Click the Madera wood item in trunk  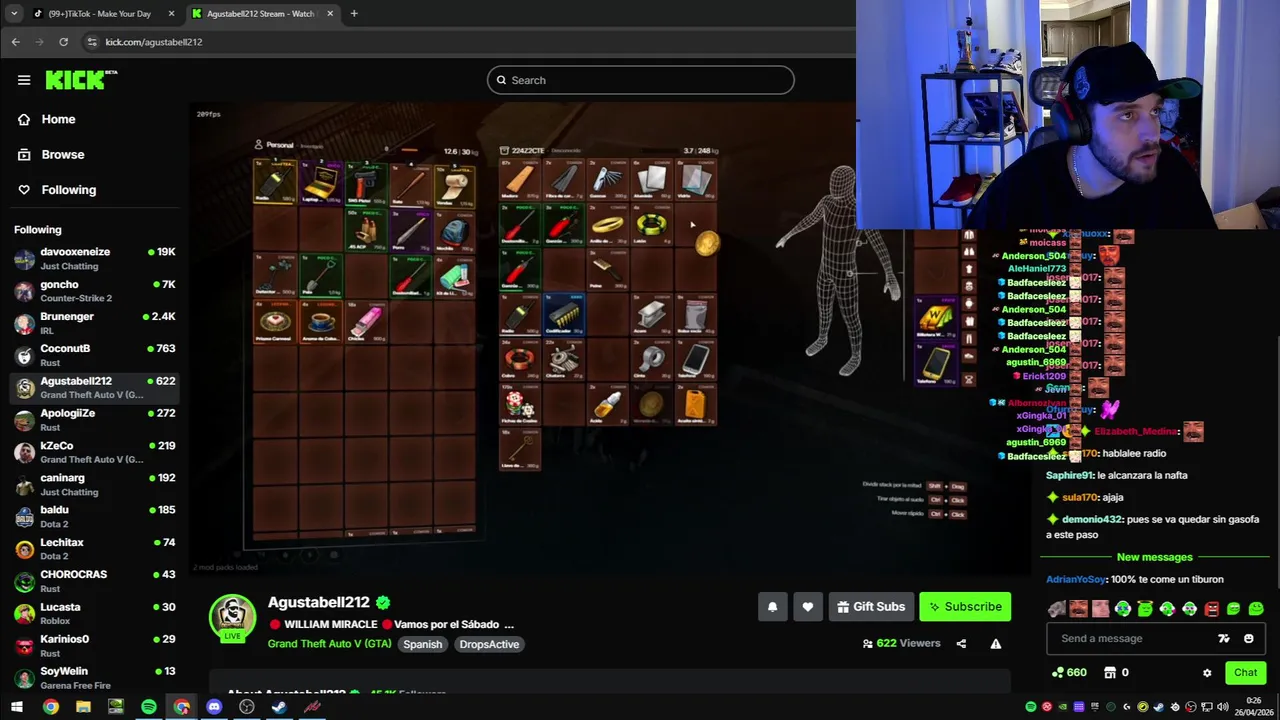pos(519,182)
